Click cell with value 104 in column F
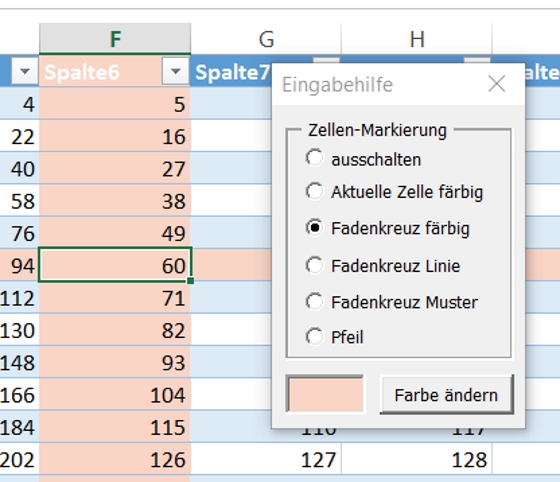This screenshot has height=482, width=560. point(115,394)
